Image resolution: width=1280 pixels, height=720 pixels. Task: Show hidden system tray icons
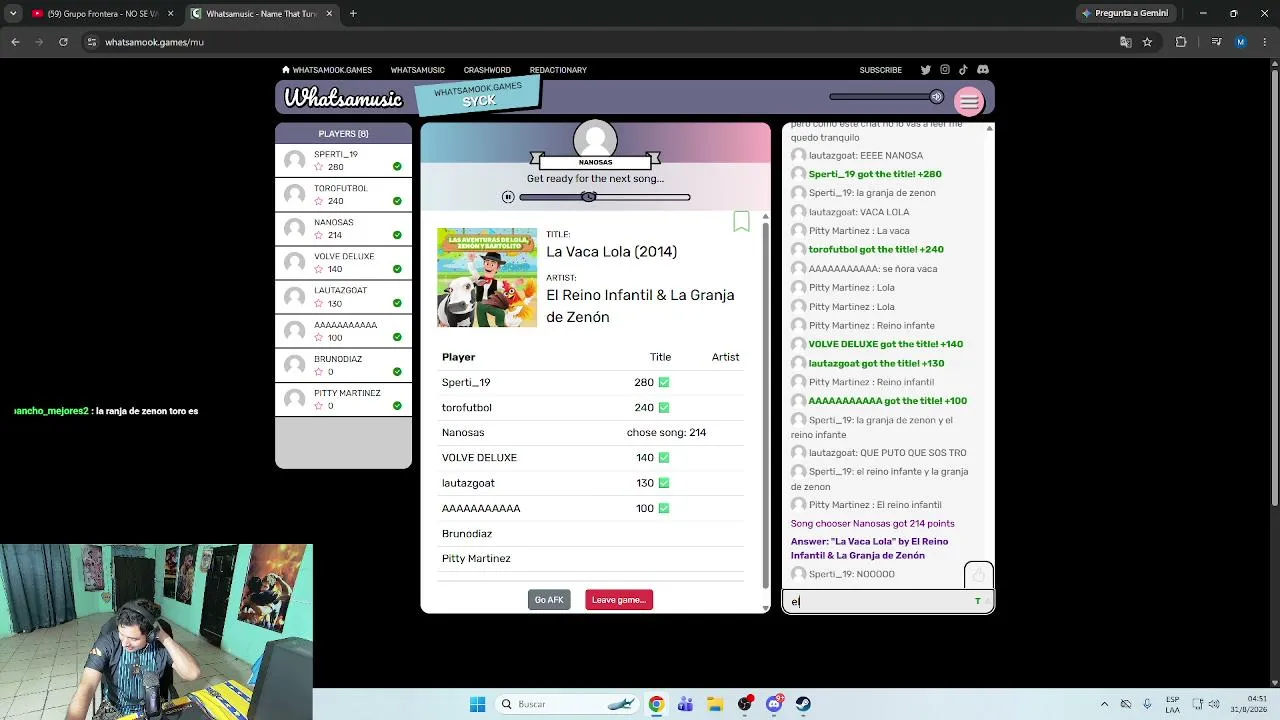pos(1104,704)
